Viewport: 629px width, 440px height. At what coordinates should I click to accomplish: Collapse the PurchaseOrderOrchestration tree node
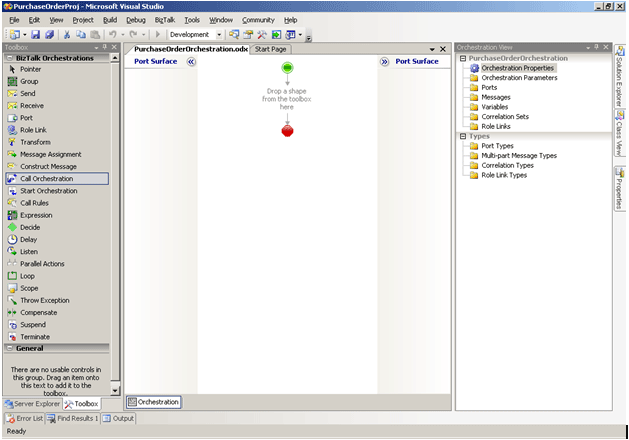tap(463, 59)
